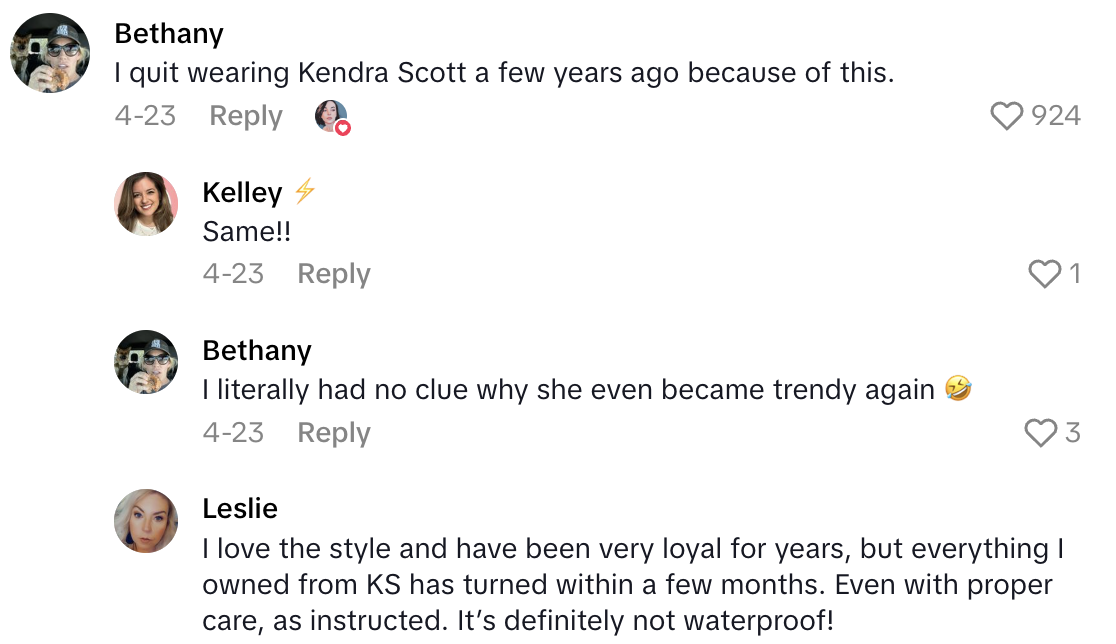Open Bethany's username on the nested reply
The image size is (1116, 644).
(257, 351)
